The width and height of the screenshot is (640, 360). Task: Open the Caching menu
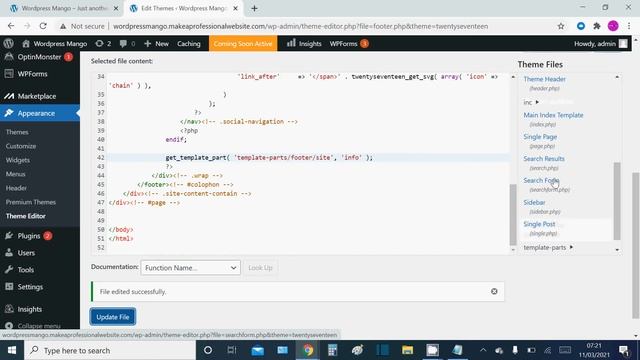tap(189, 43)
